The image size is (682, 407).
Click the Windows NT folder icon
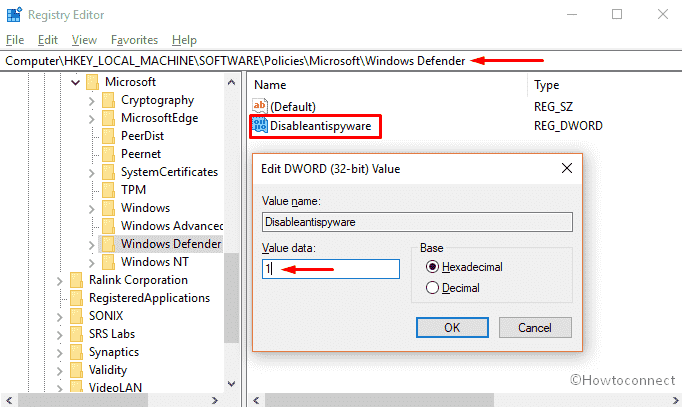[x=108, y=262]
